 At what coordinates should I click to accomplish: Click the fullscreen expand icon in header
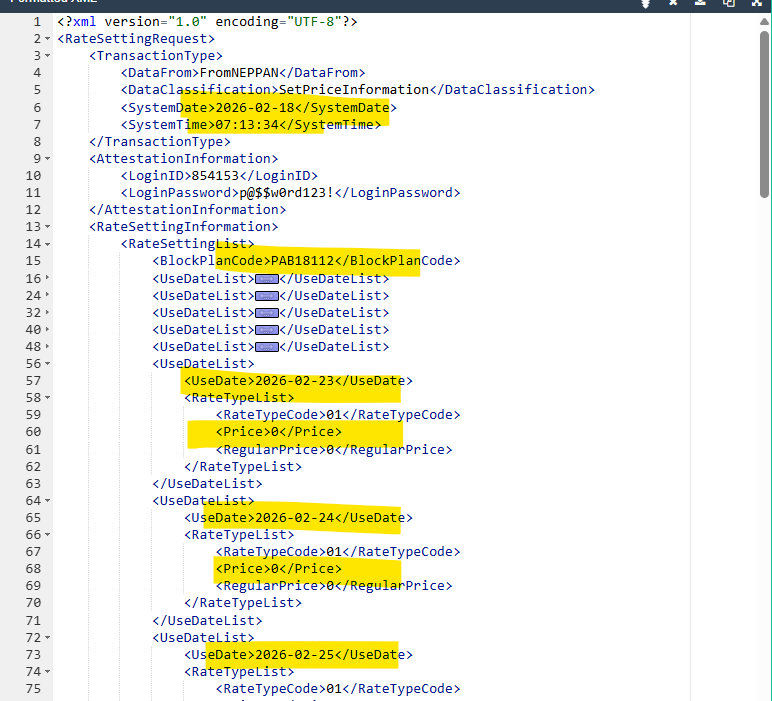757,2
